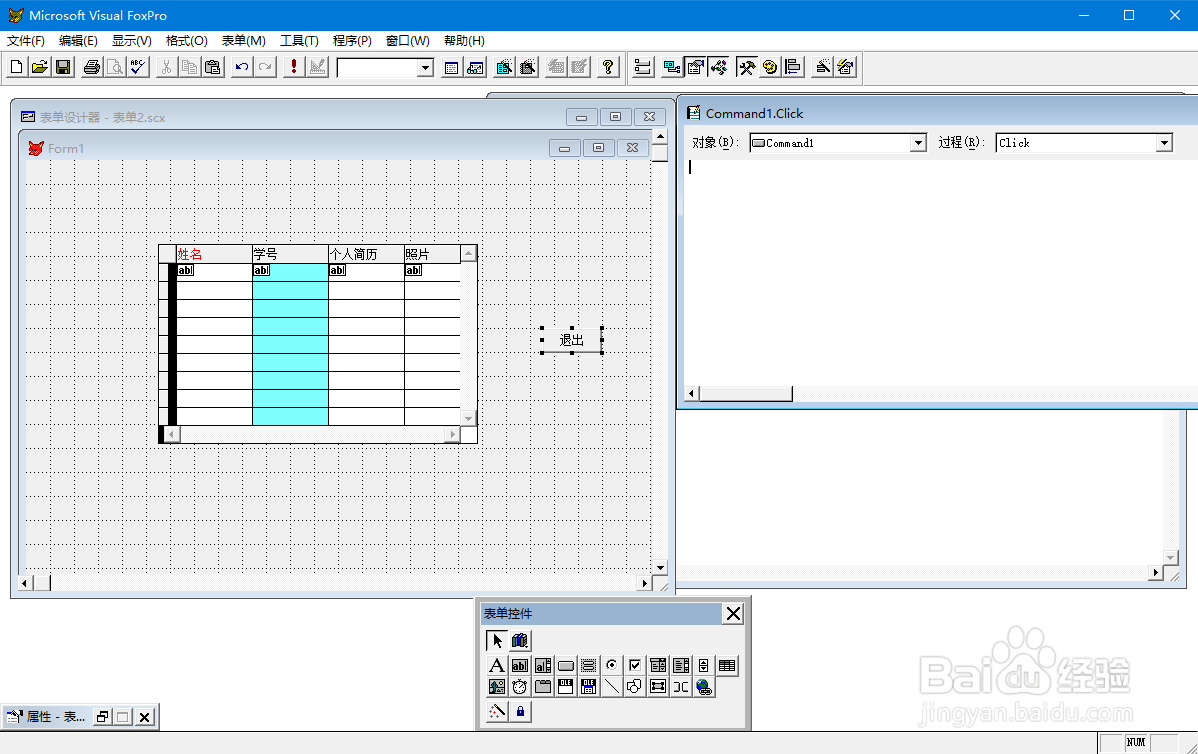
Task: Expand the 对象 (Object) Command1 dropdown
Action: point(918,143)
